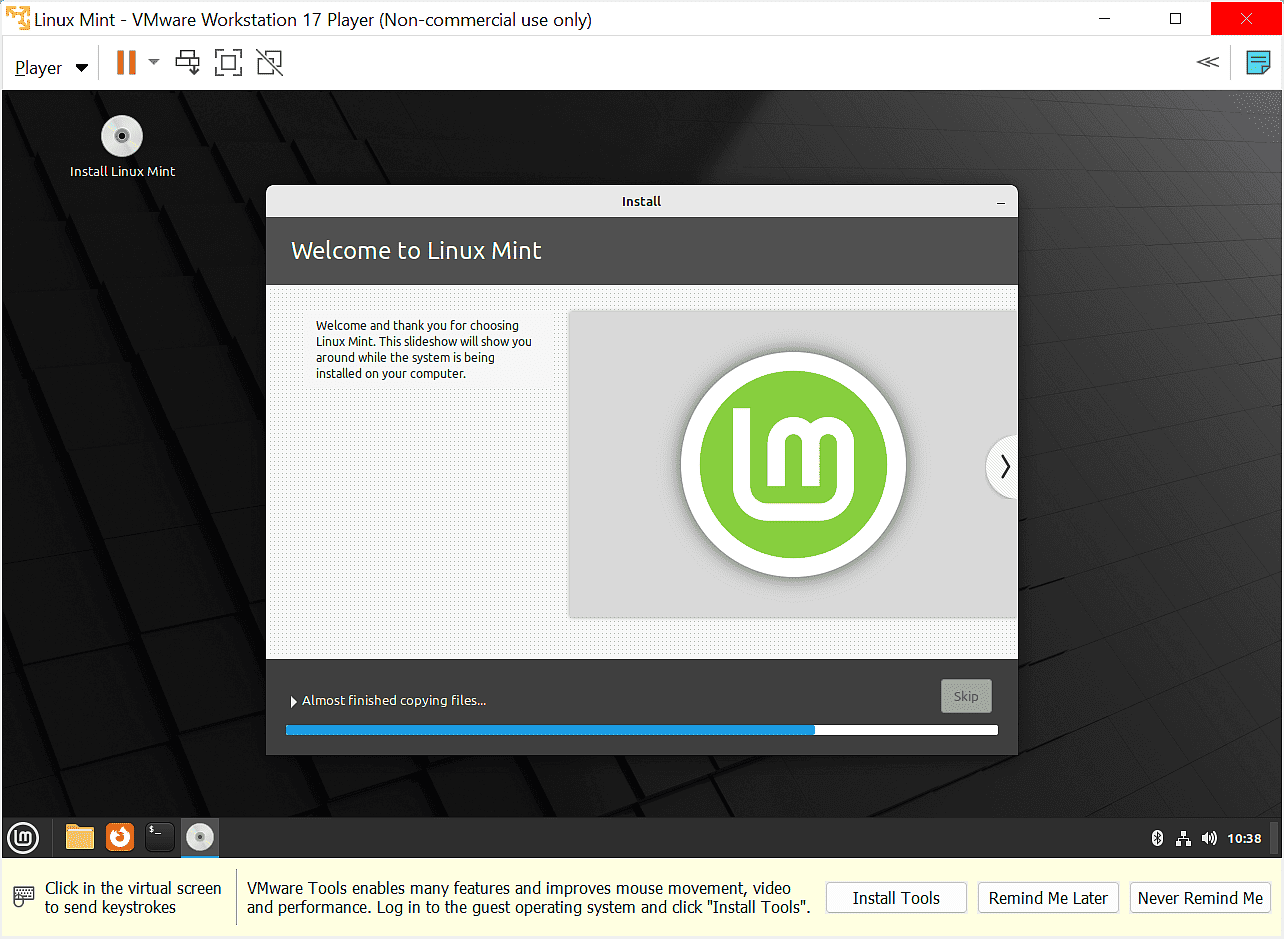The height and width of the screenshot is (939, 1284).
Task: Enter full screen mode via toolbar icon
Action: click(x=228, y=62)
